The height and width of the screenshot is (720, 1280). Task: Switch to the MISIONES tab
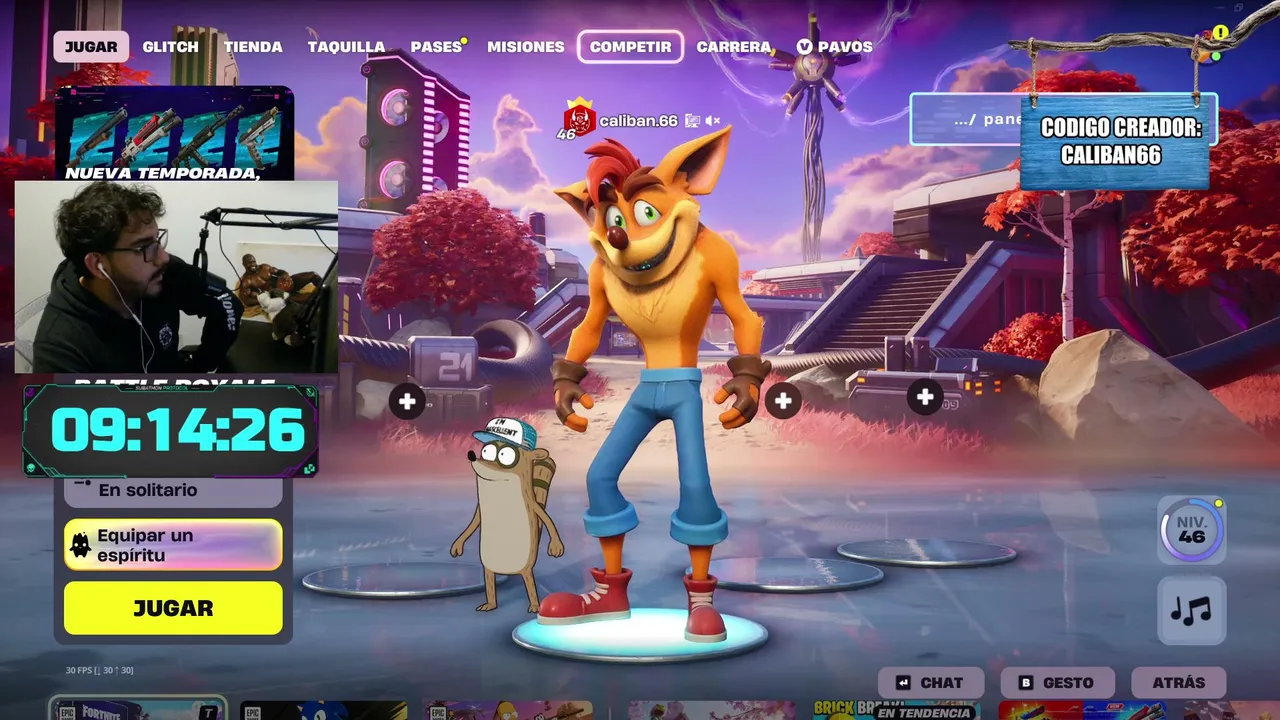pyautogui.click(x=526, y=47)
